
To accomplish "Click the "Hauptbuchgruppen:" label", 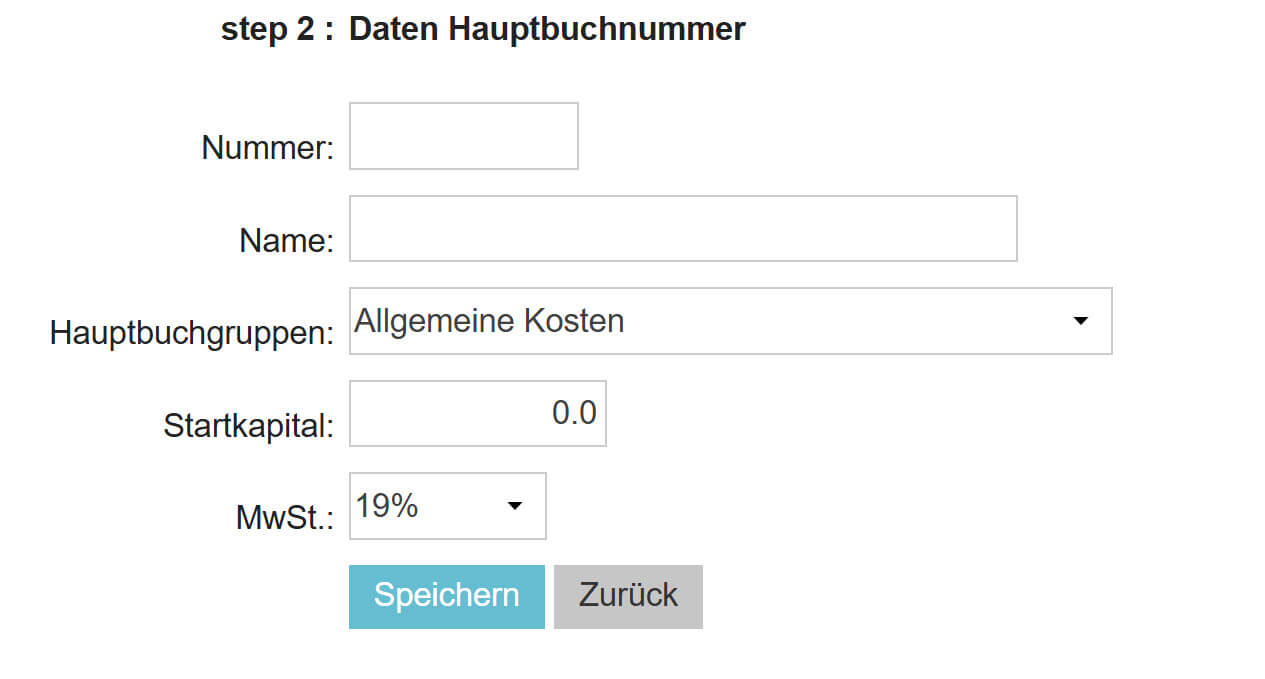I will coord(191,333).
